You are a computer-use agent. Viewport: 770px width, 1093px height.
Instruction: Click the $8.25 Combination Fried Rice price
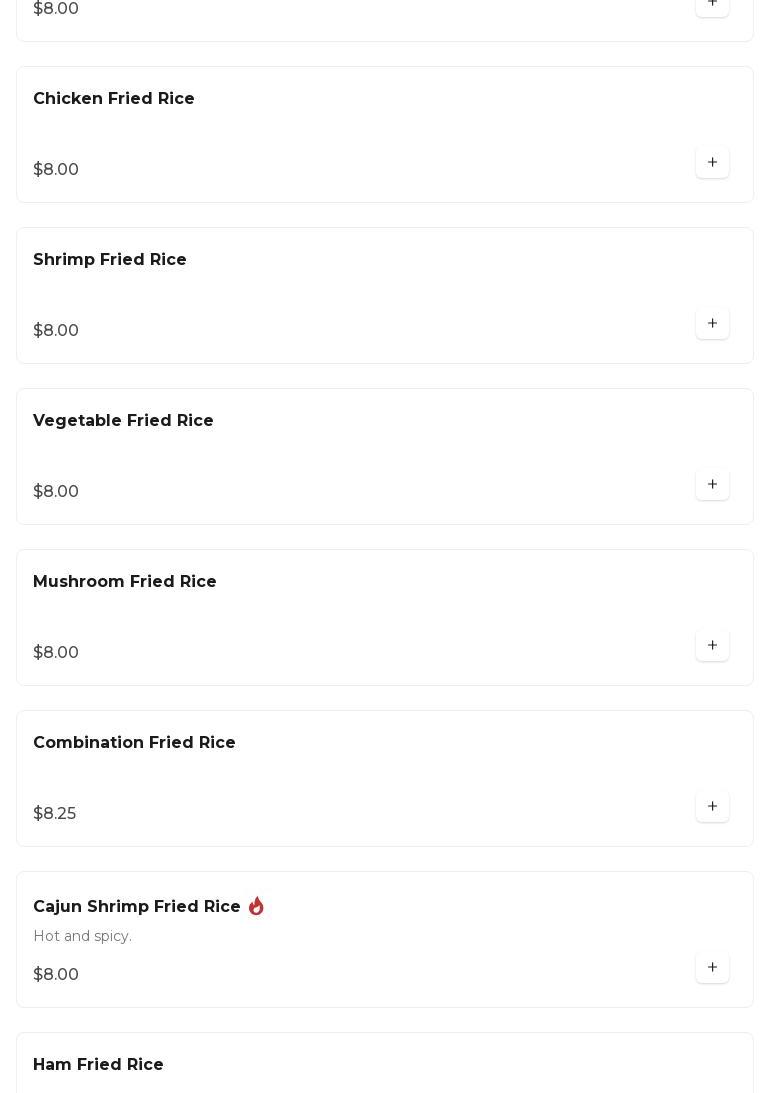[x=55, y=814]
